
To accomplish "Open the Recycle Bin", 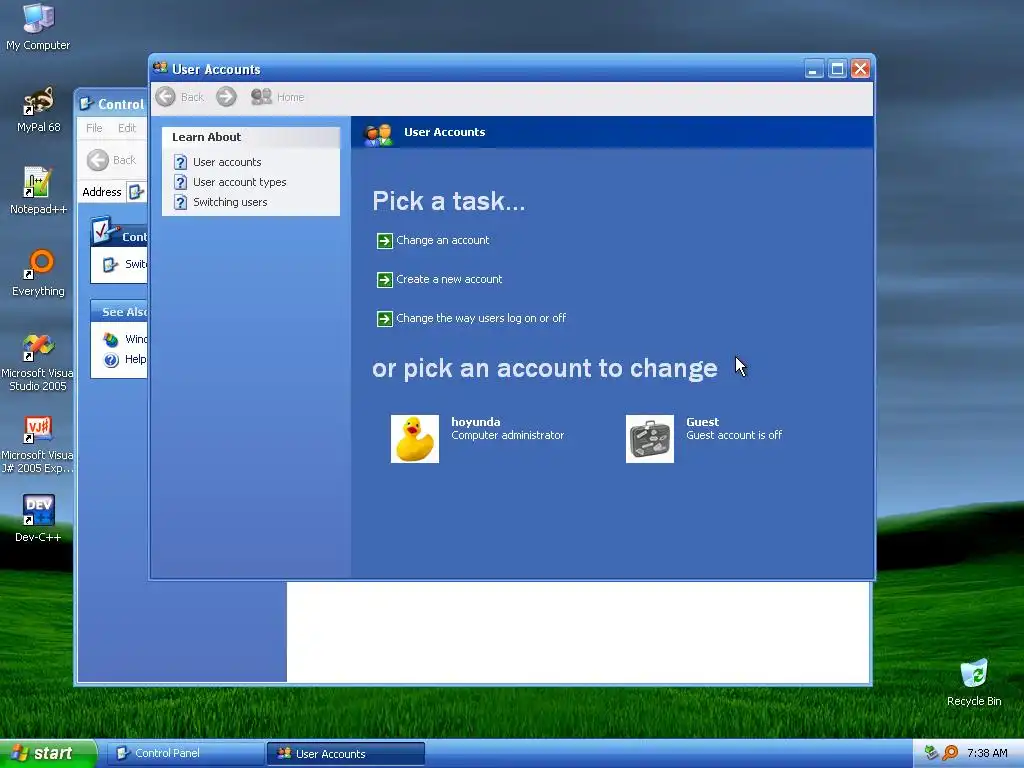I will tap(974, 682).
